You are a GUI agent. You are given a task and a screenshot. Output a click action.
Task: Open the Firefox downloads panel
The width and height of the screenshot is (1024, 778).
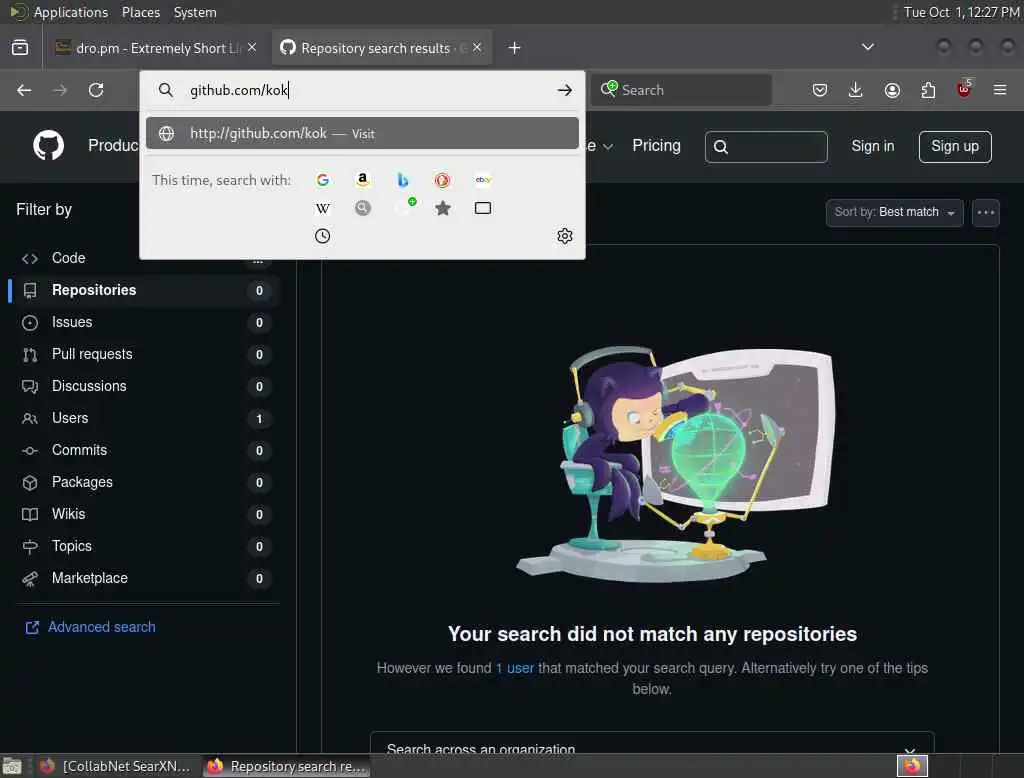(856, 90)
